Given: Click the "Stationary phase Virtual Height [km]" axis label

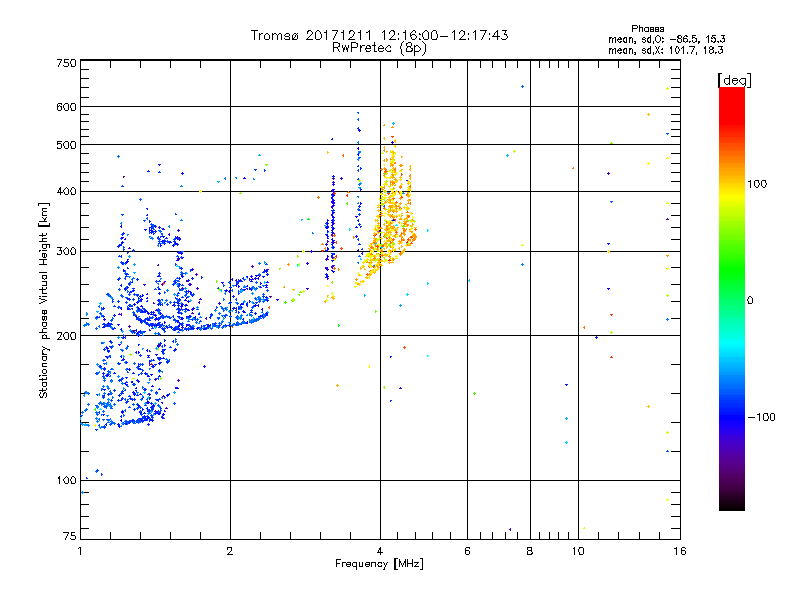Looking at the screenshot, I should (x=43, y=300).
